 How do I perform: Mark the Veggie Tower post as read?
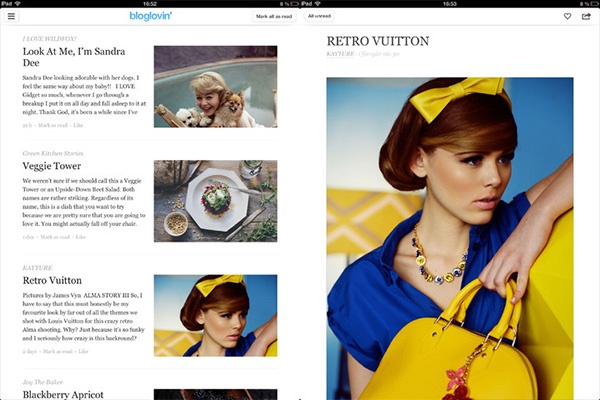pos(55,237)
